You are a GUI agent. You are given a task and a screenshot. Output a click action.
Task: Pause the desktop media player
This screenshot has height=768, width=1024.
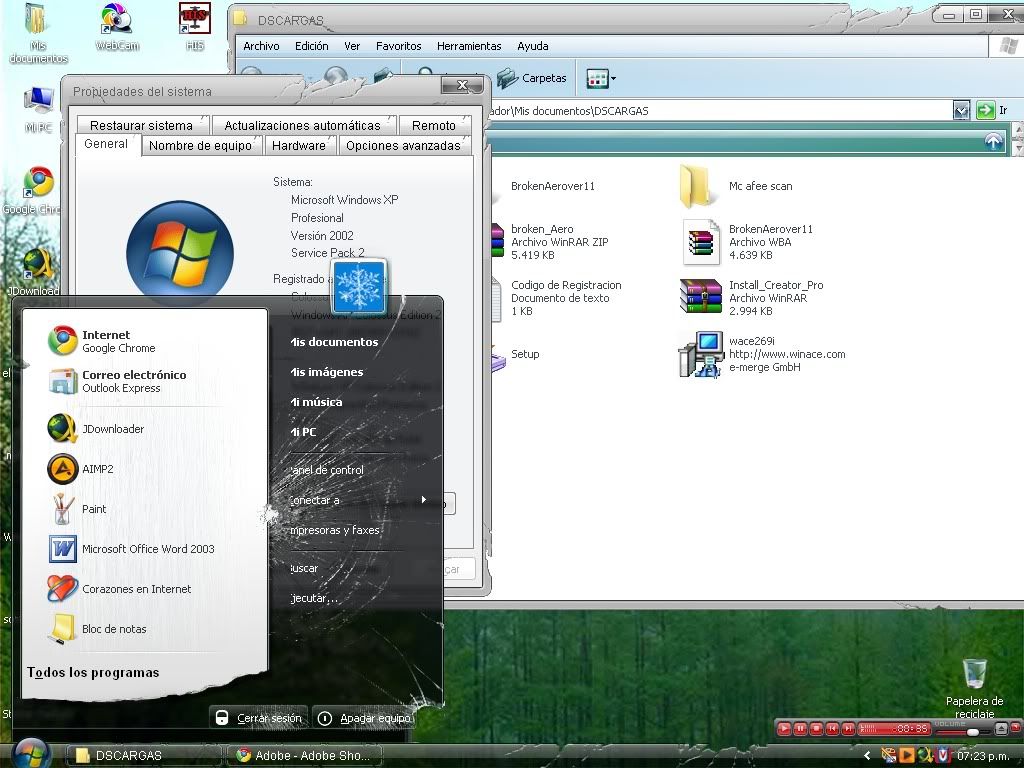(800, 728)
